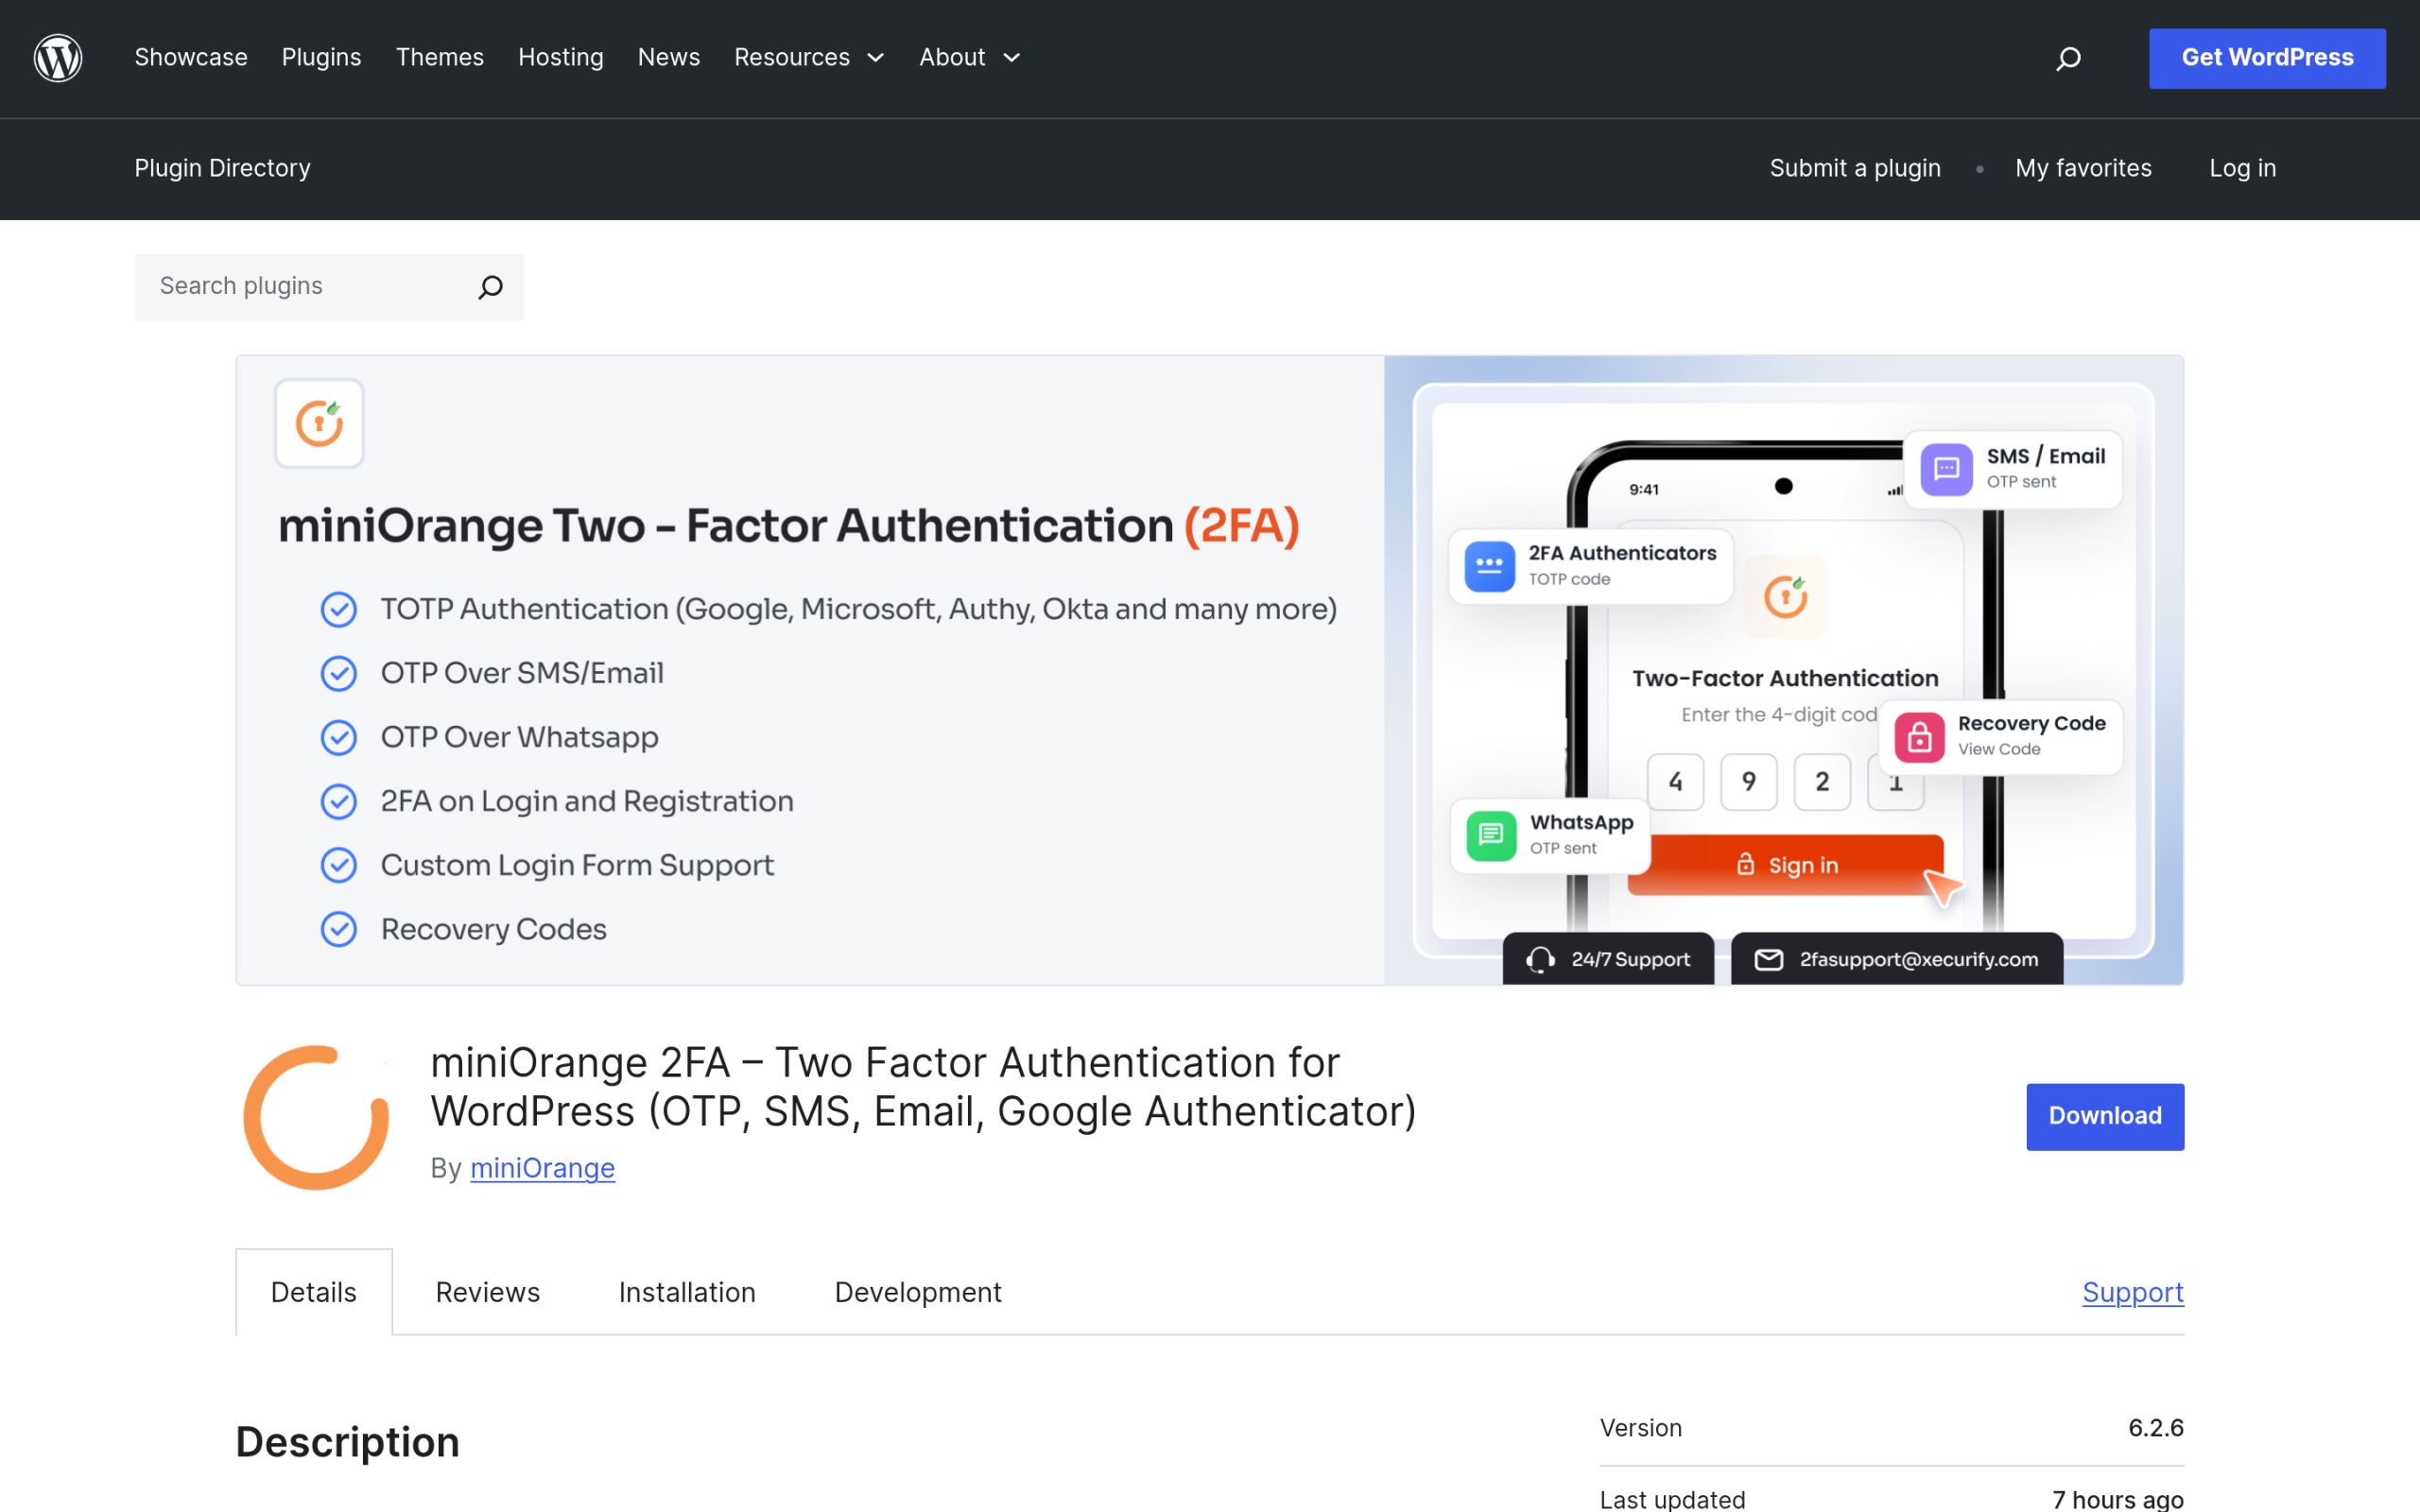Expand the Resources dropdown menu

tap(809, 58)
